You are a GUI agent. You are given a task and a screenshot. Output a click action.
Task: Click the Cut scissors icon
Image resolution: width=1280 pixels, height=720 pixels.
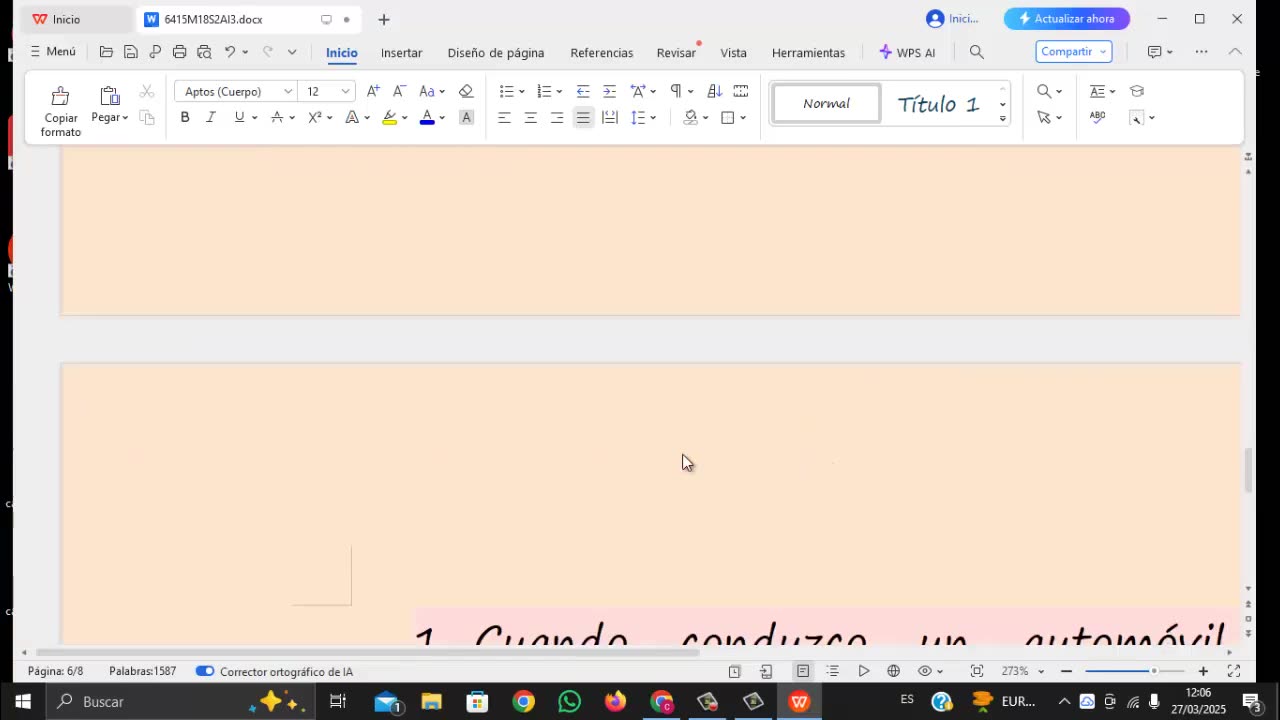[147, 91]
